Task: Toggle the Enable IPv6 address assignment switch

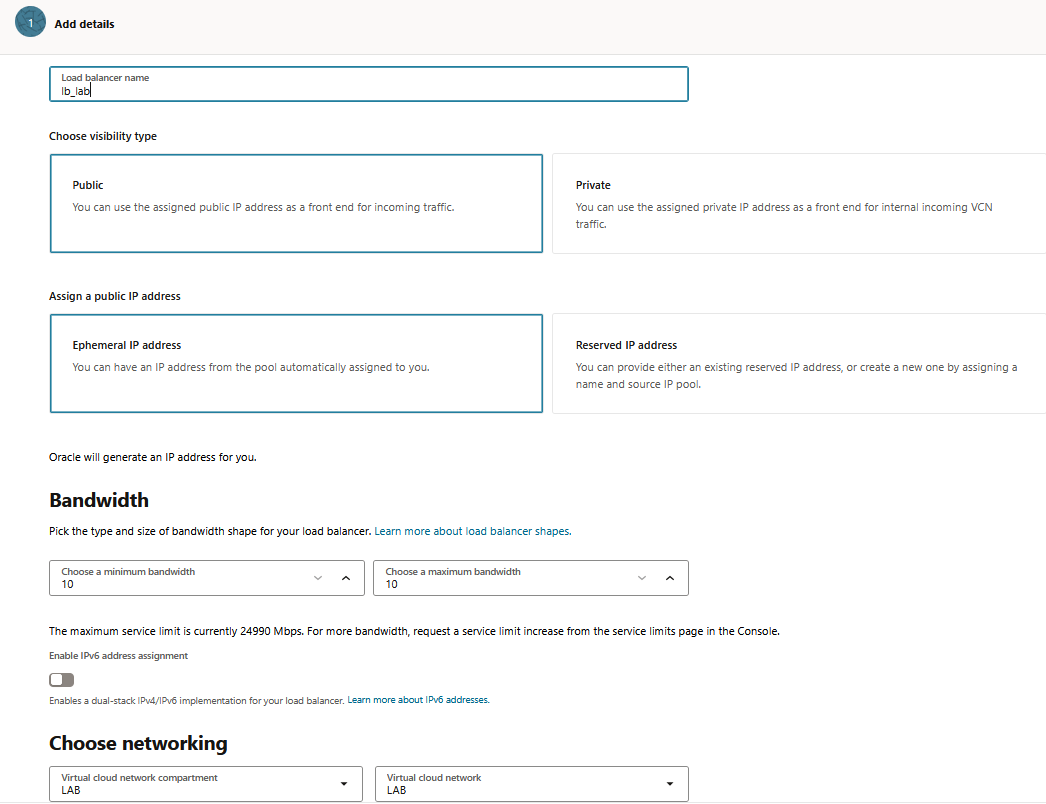Action: coord(61,679)
